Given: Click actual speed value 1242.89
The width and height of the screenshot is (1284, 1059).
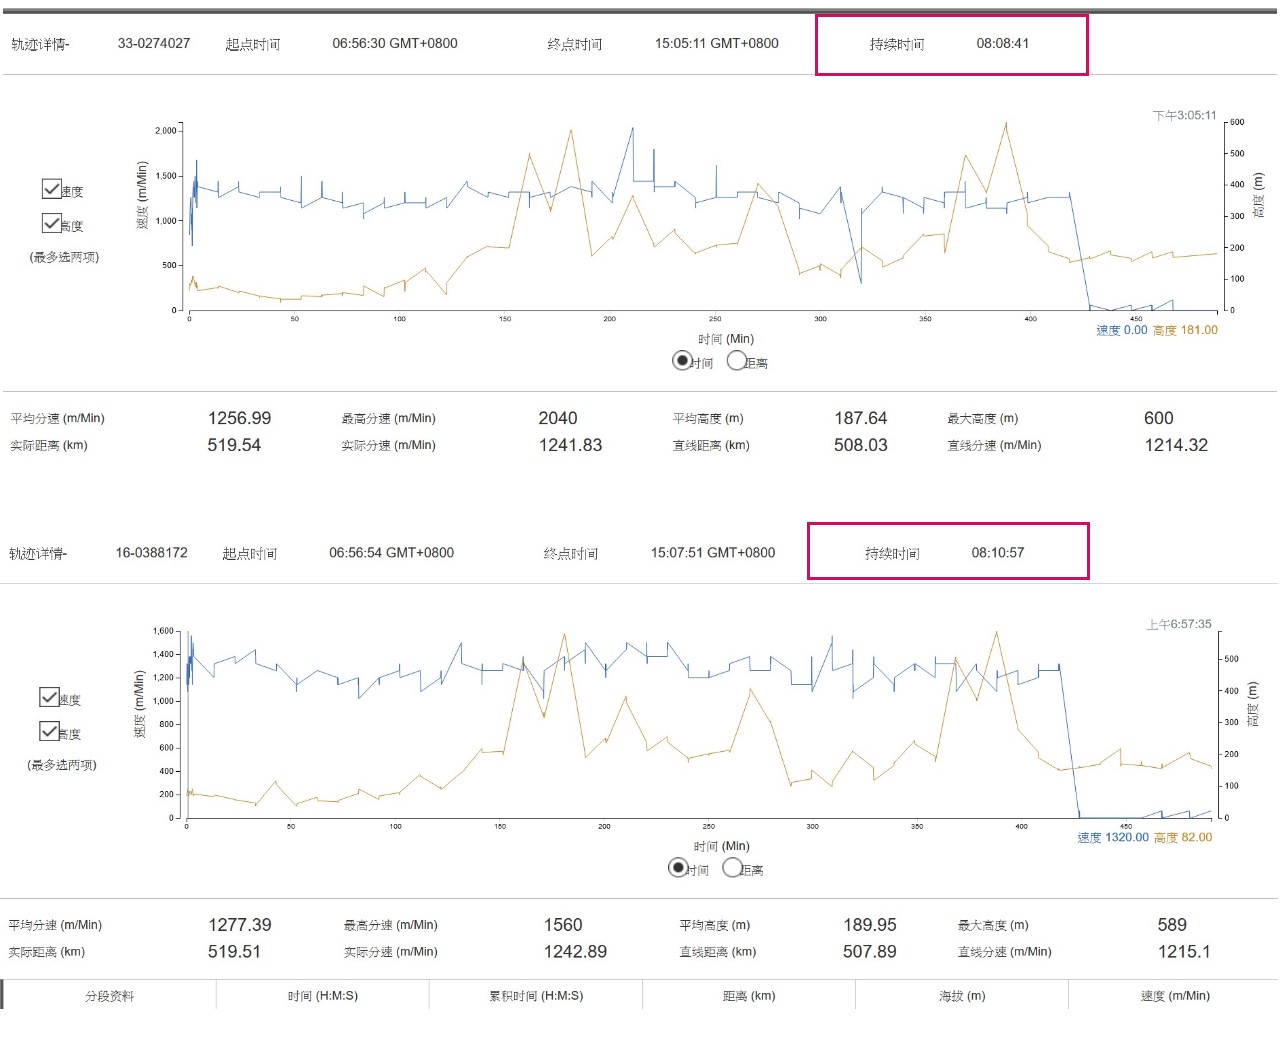Looking at the screenshot, I should click(575, 952).
